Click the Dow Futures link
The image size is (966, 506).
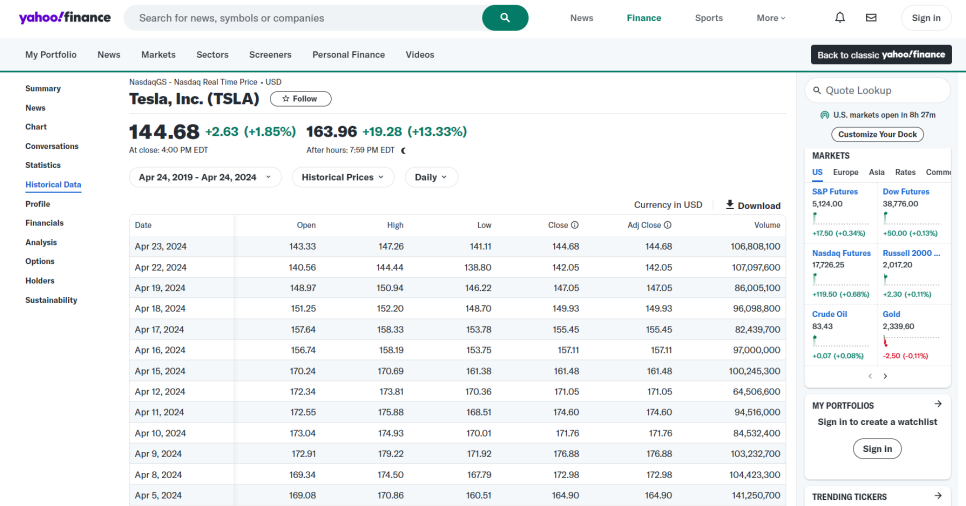tap(906, 192)
